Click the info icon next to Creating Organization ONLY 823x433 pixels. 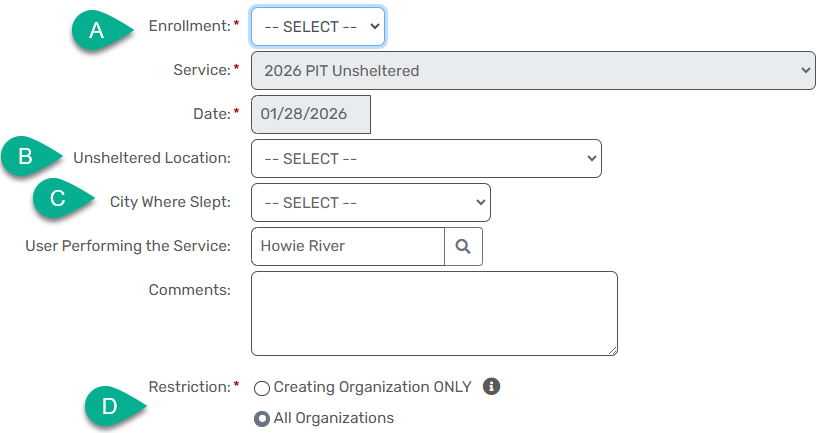(x=491, y=386)
